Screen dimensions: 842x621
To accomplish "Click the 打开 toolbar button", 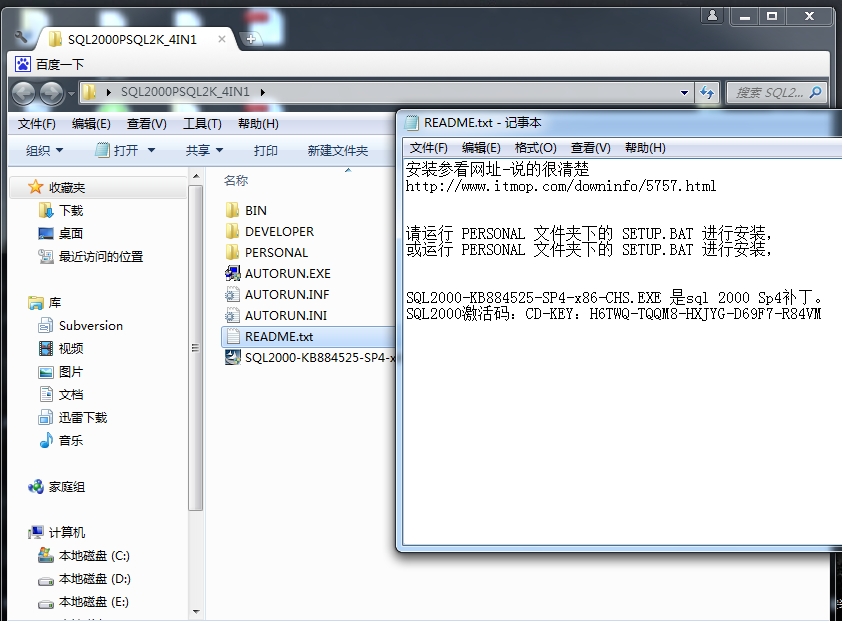I will coord(117,150).
